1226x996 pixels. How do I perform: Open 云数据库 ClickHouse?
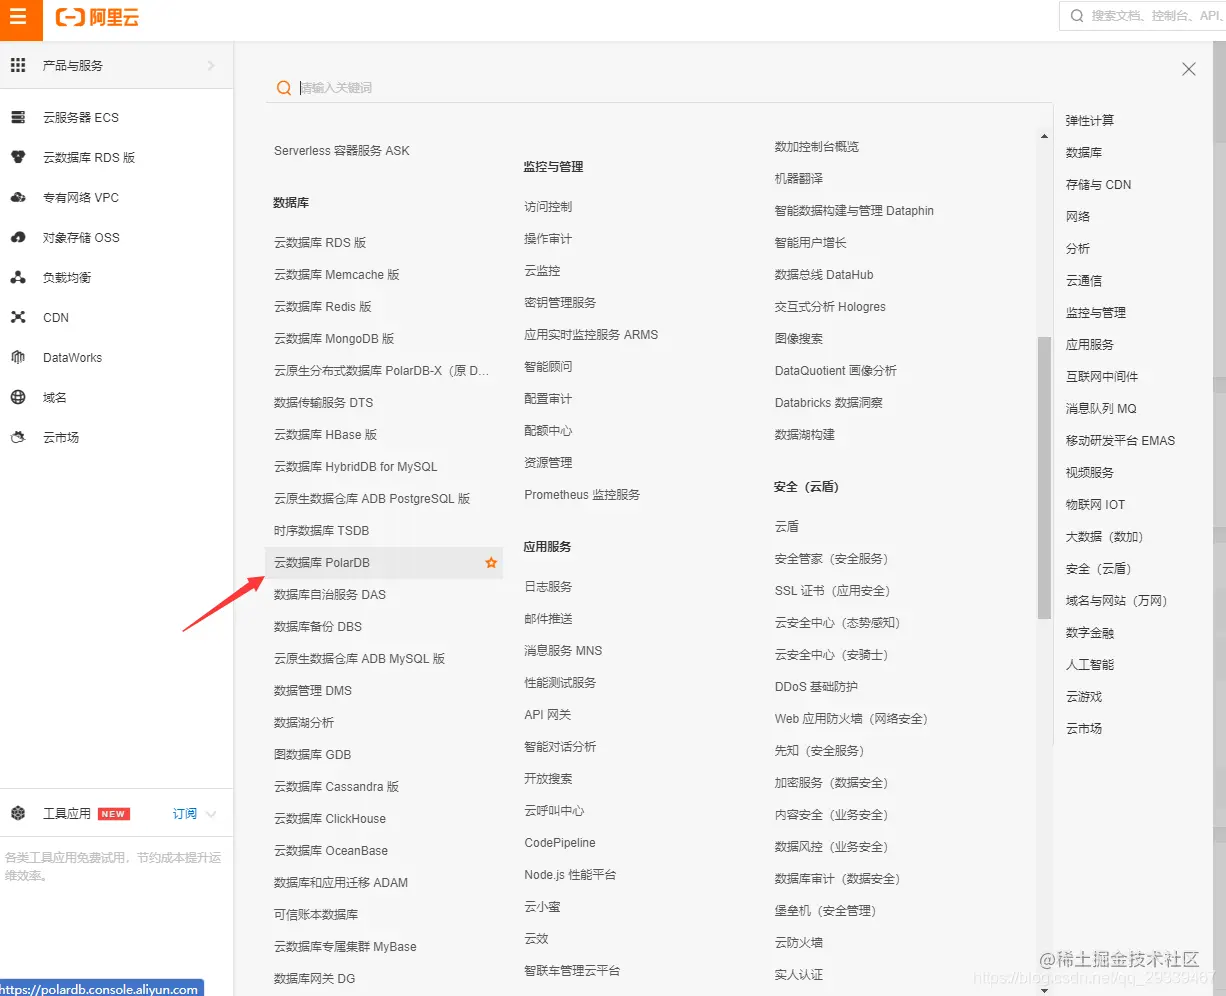(330, 819)
